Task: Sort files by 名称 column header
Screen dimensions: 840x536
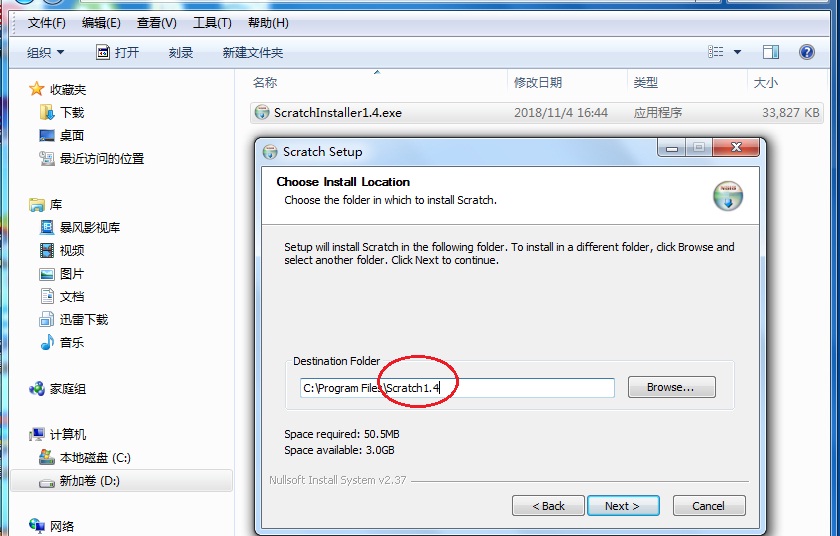Action: 265,82
